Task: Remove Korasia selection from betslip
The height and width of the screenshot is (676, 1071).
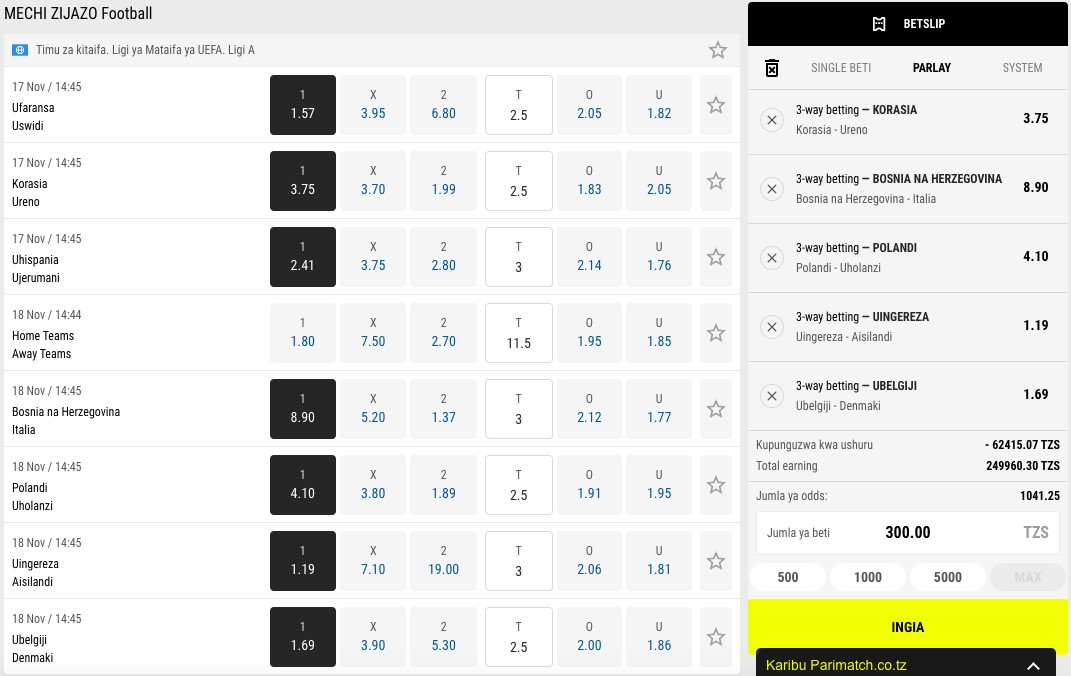Action: click(771, 120)
